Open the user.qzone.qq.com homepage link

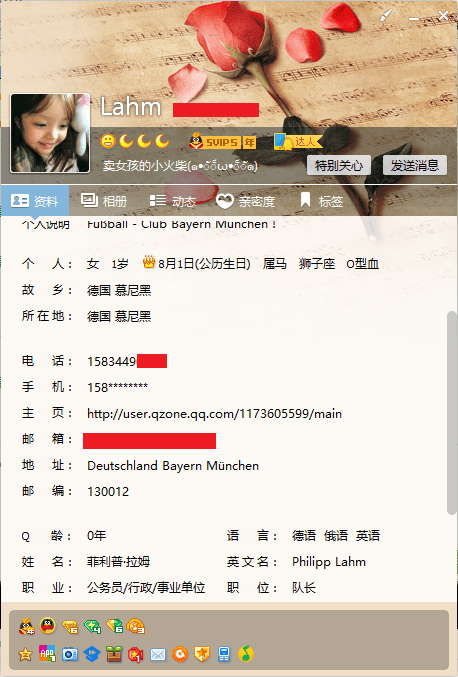coord(215,414)
